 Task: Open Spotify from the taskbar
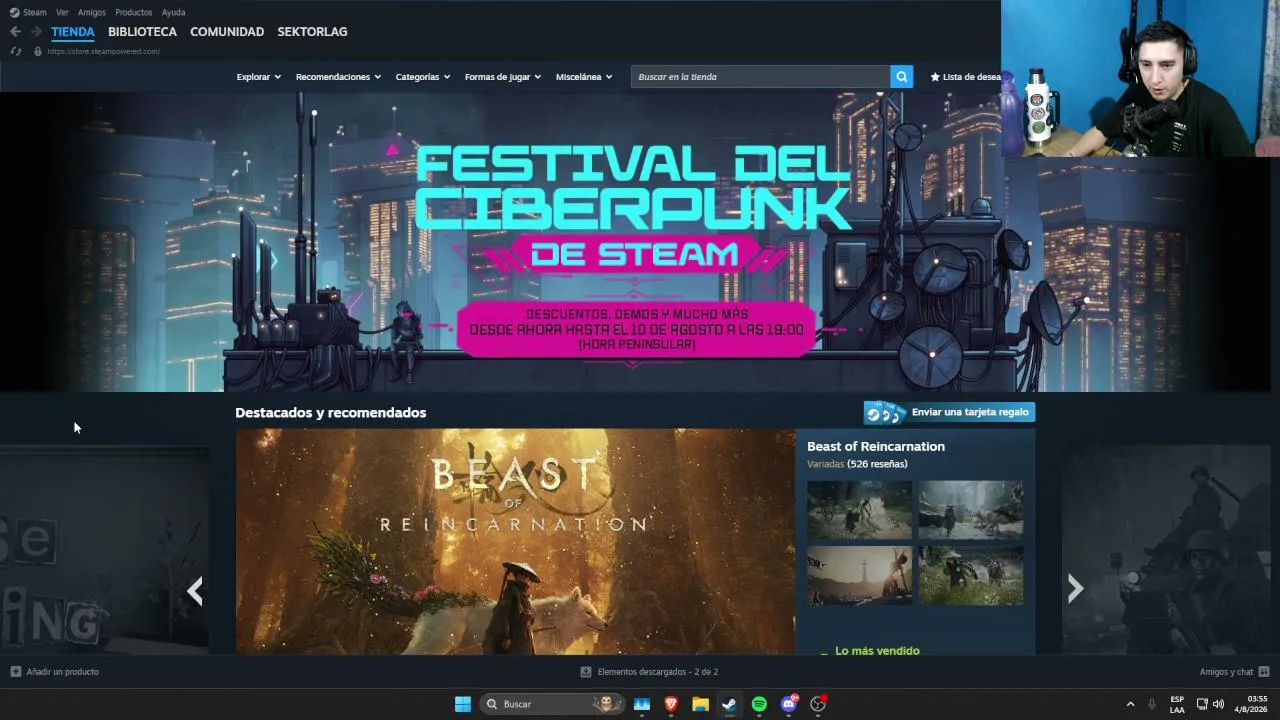coord(759,704)
